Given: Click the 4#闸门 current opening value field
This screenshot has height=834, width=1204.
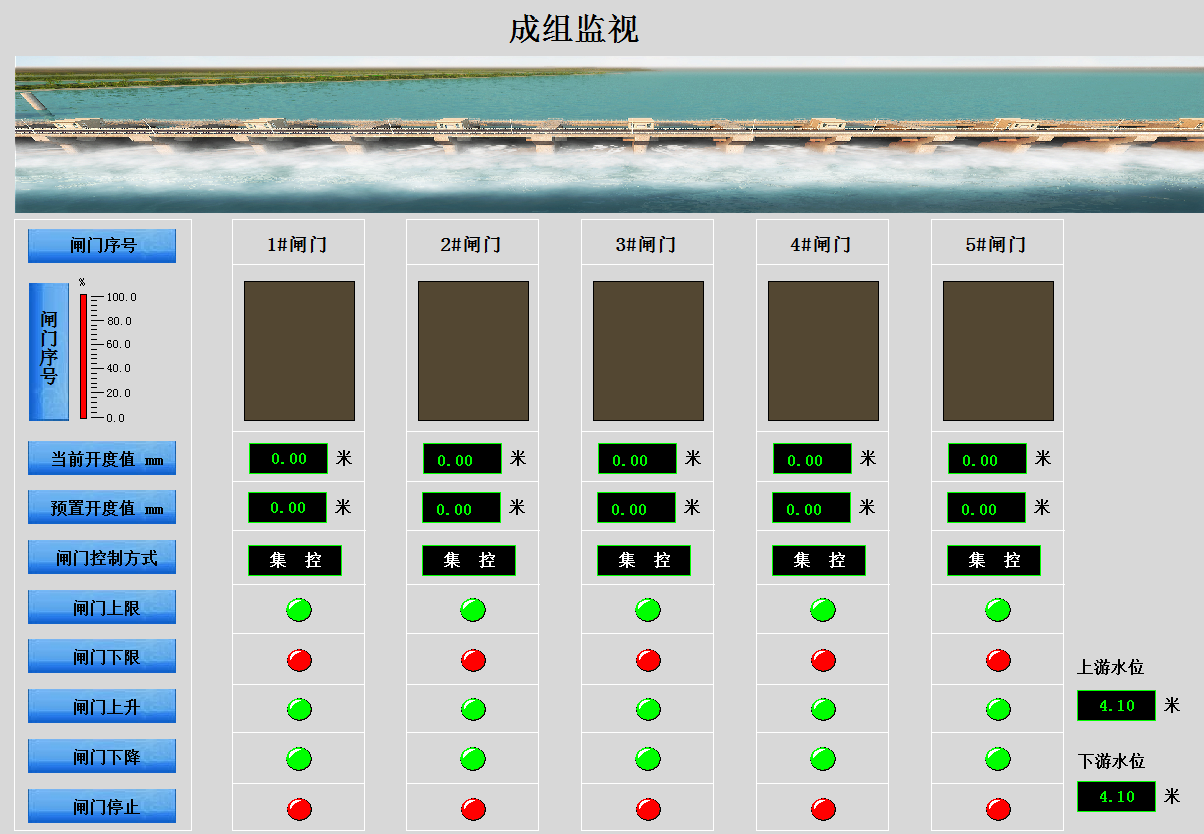Looking at the screenshot, I should click(812, 459).
